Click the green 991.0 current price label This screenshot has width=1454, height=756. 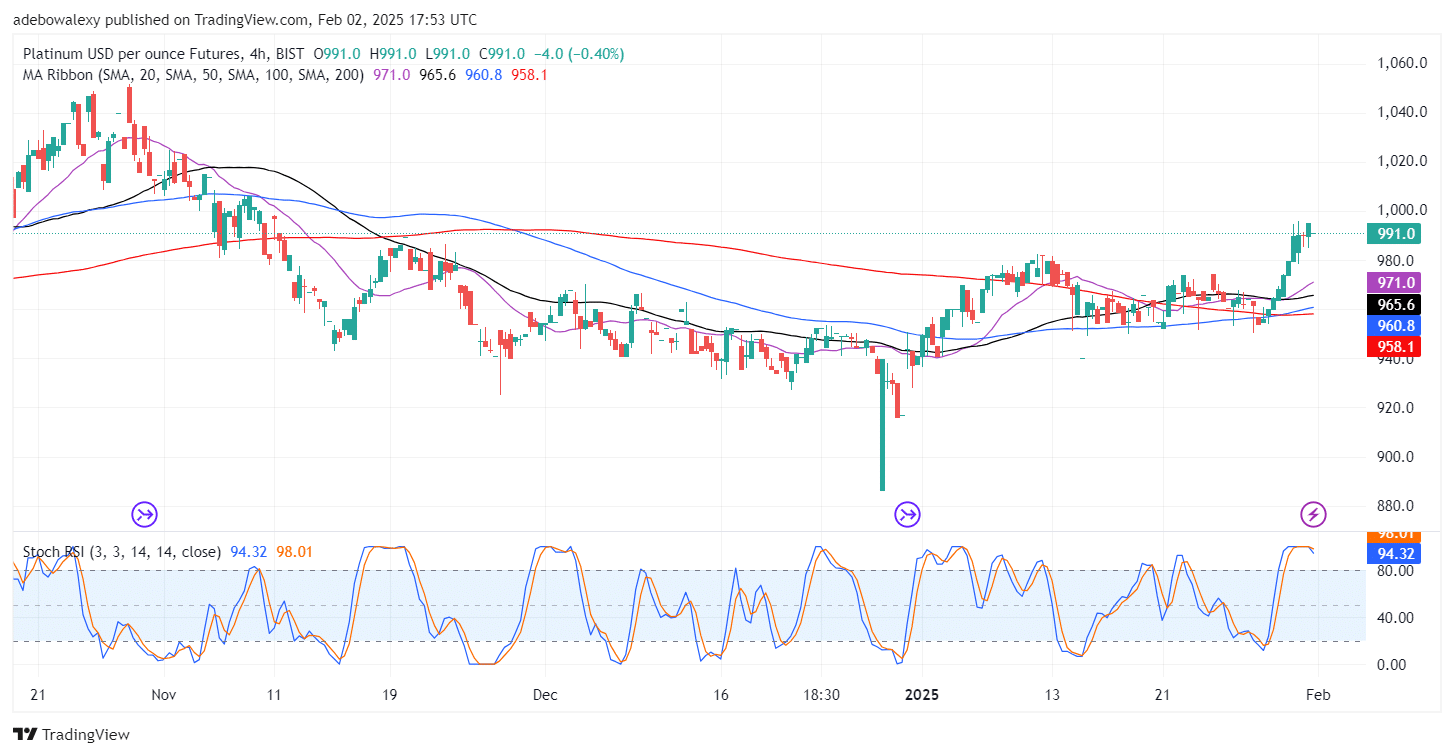coord(1396,234)
